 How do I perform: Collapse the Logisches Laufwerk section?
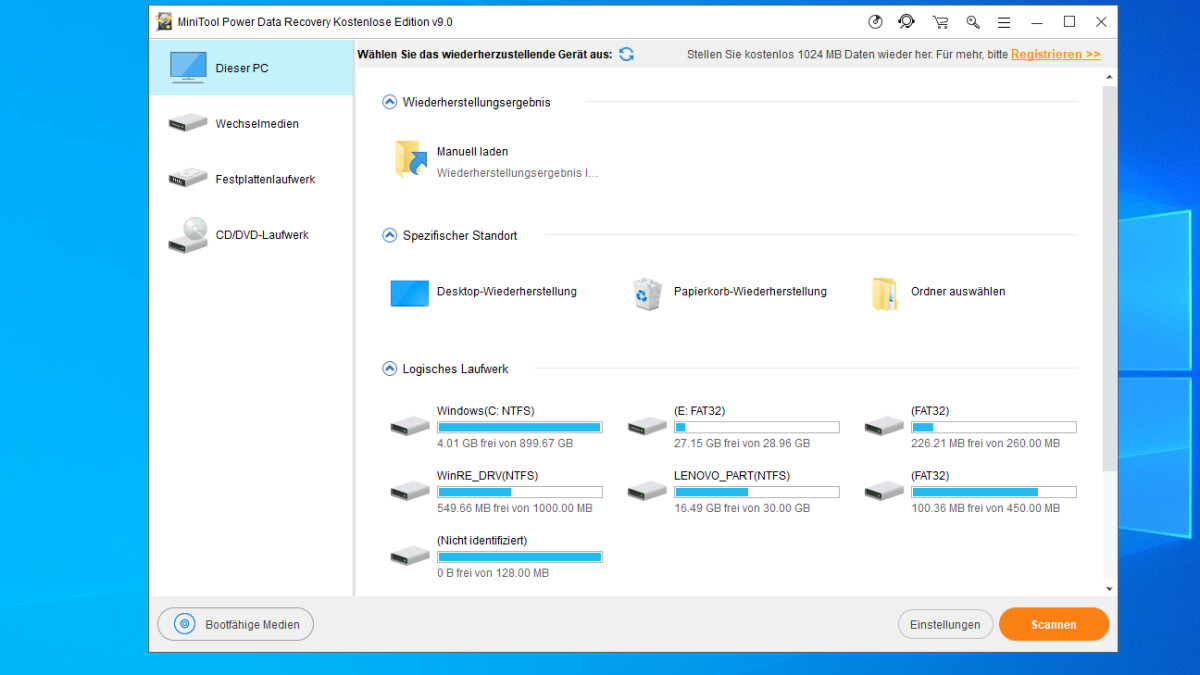coord(390,369)
